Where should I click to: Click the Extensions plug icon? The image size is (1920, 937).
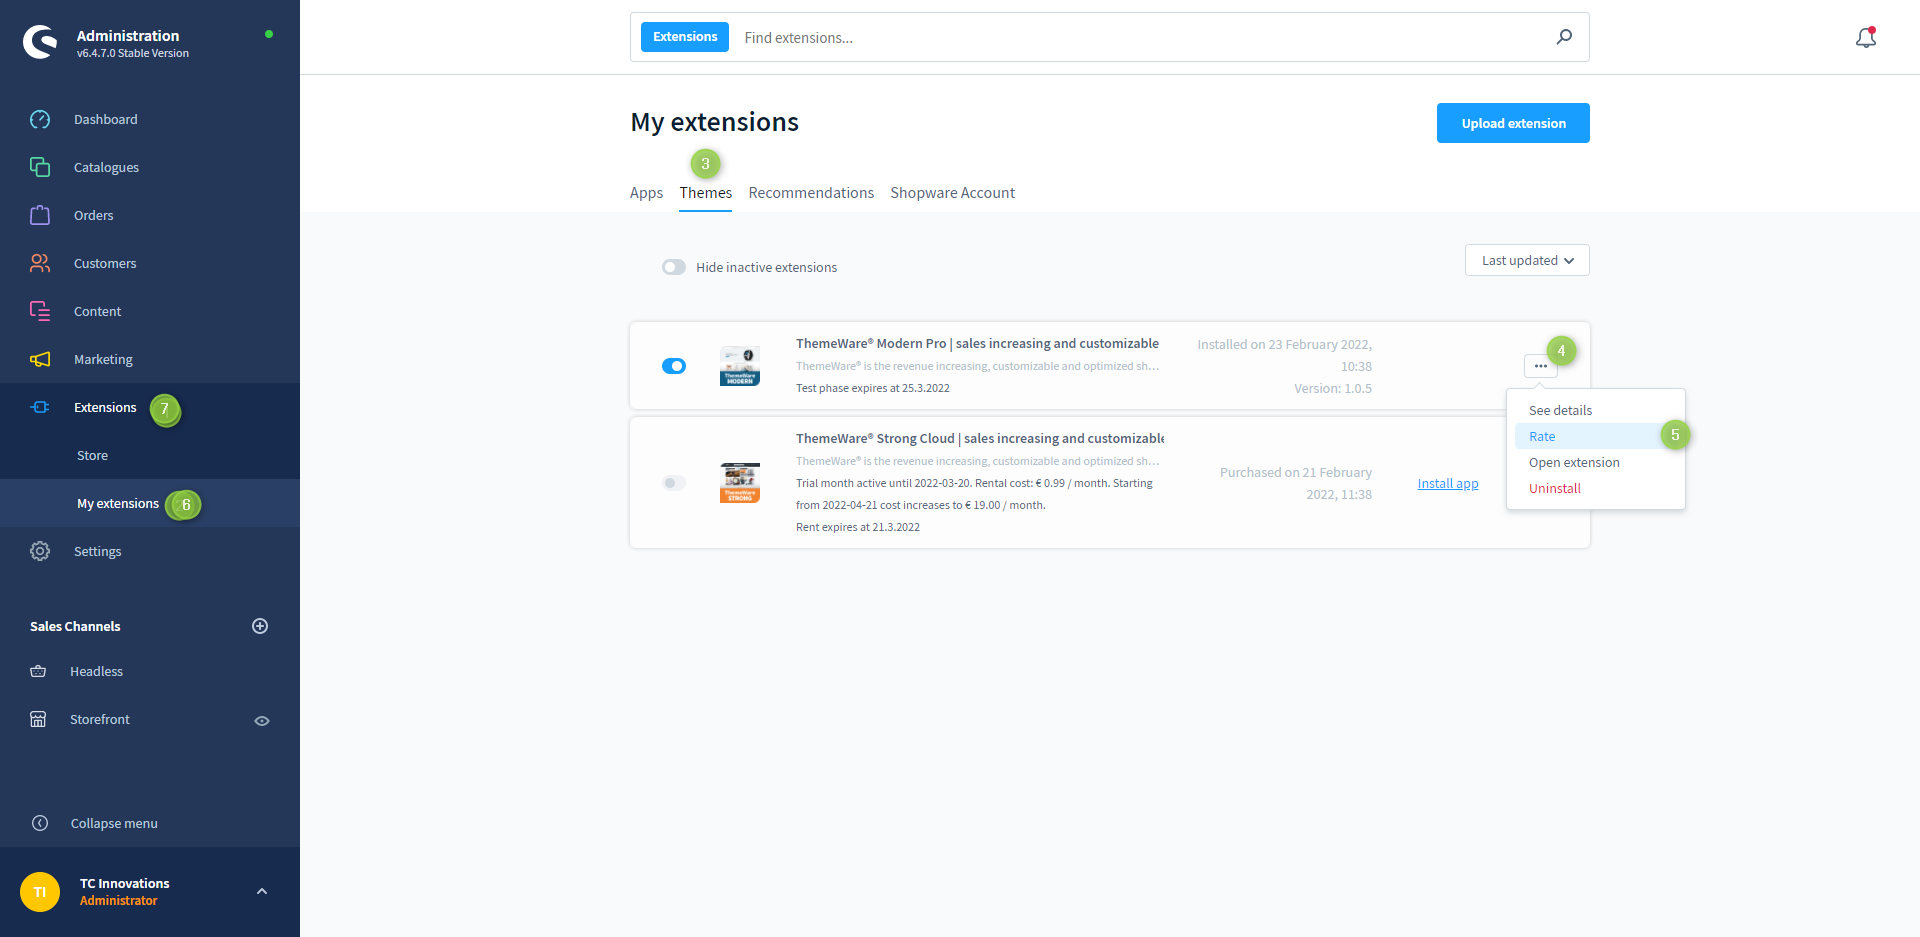coord(40,407)
